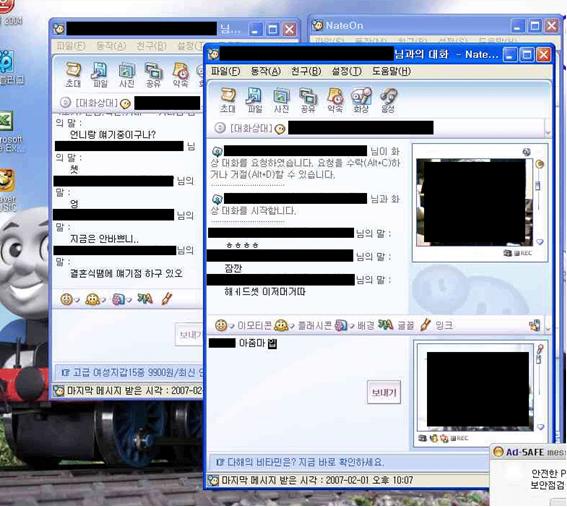Select the 잉크 ink pen tool
The height and width of the screenshot is (507, 567).
click(x=437, y=325)
